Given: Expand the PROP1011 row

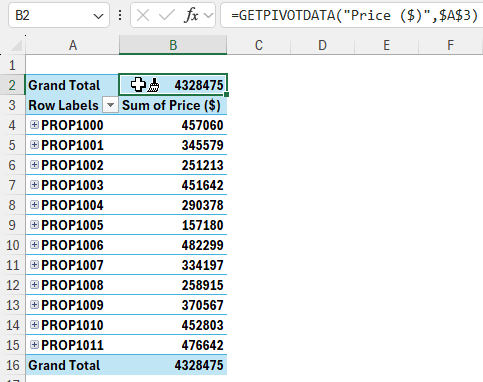Looking at the screenshot, I should pos(34,345).
